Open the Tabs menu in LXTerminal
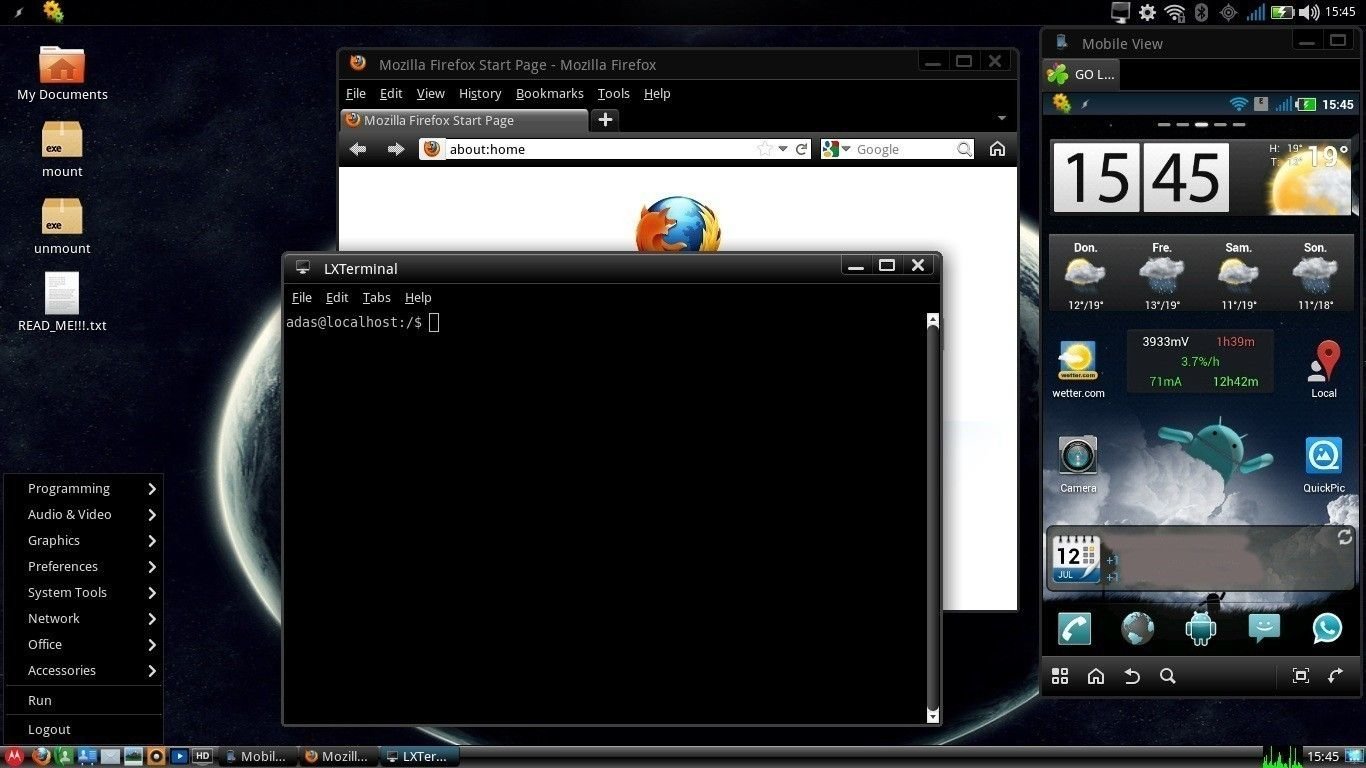The image size is (1366, 768). pyautogui.click(x=376, y=297)
